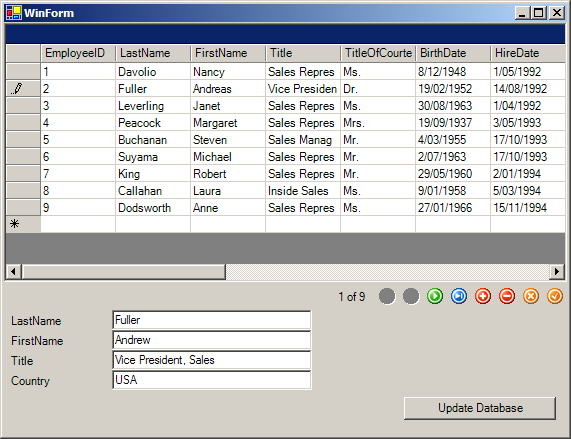This screenshot has width=571, height=439.
Task: Click the Fuller last name grid cell
Action: click(153, 88)
